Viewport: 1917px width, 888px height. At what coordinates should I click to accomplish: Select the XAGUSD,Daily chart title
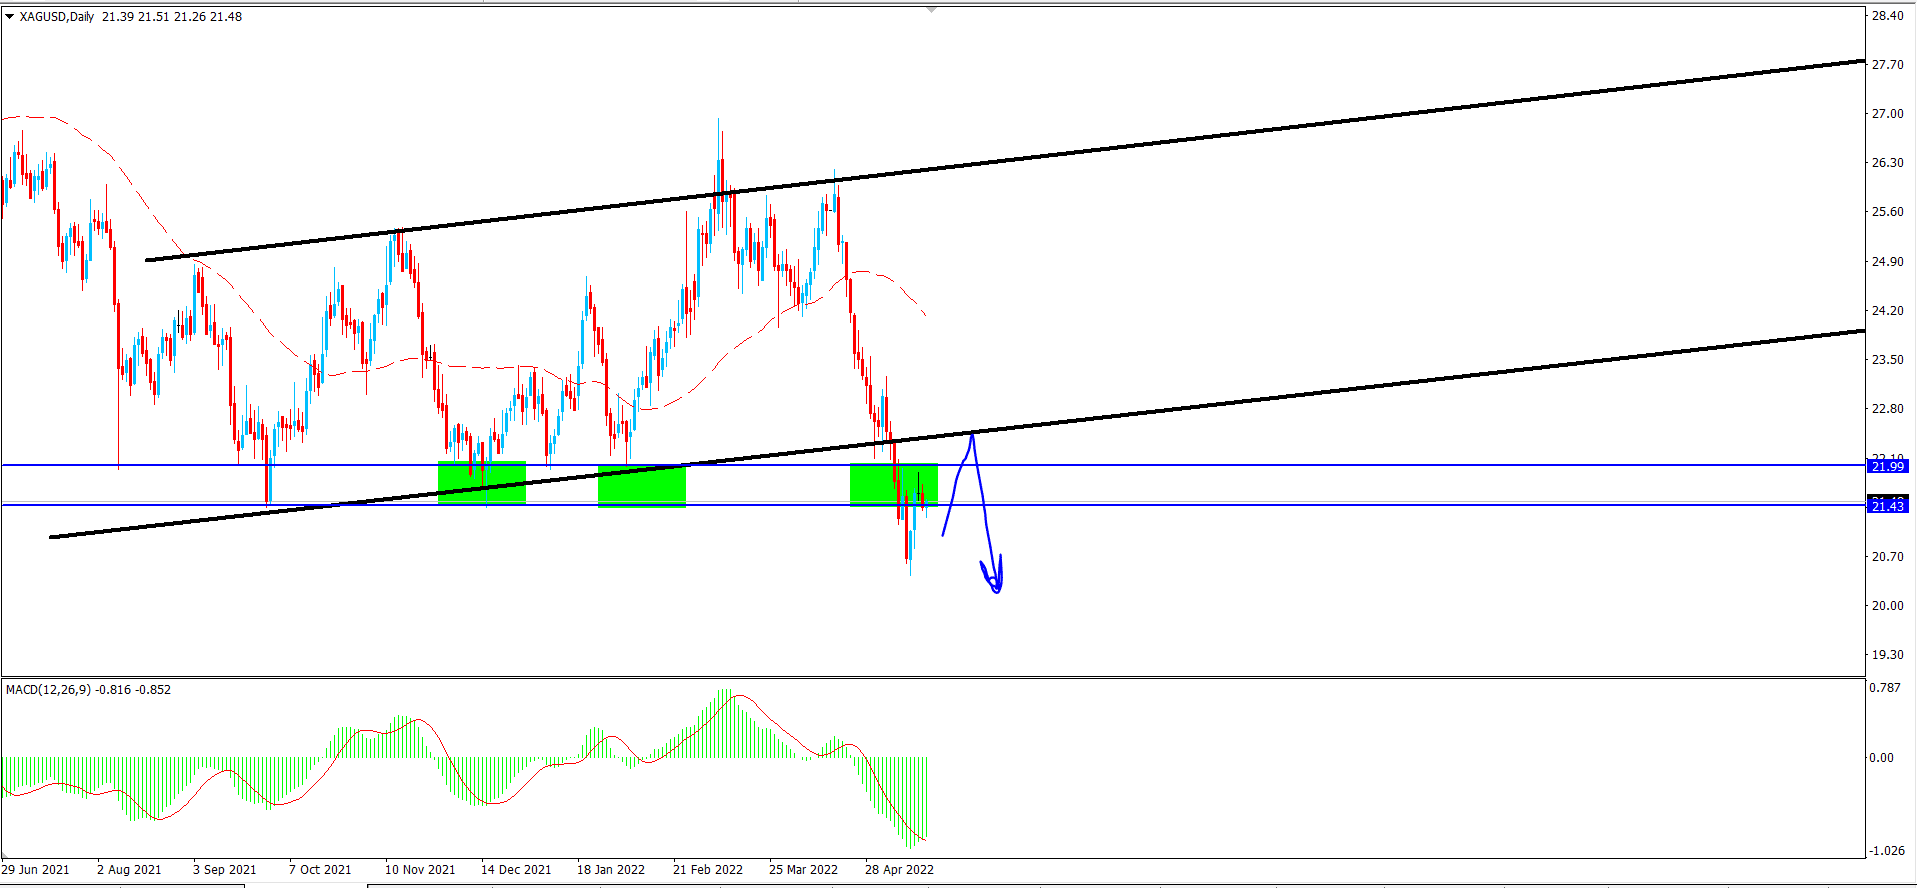(x=57, y=17)
